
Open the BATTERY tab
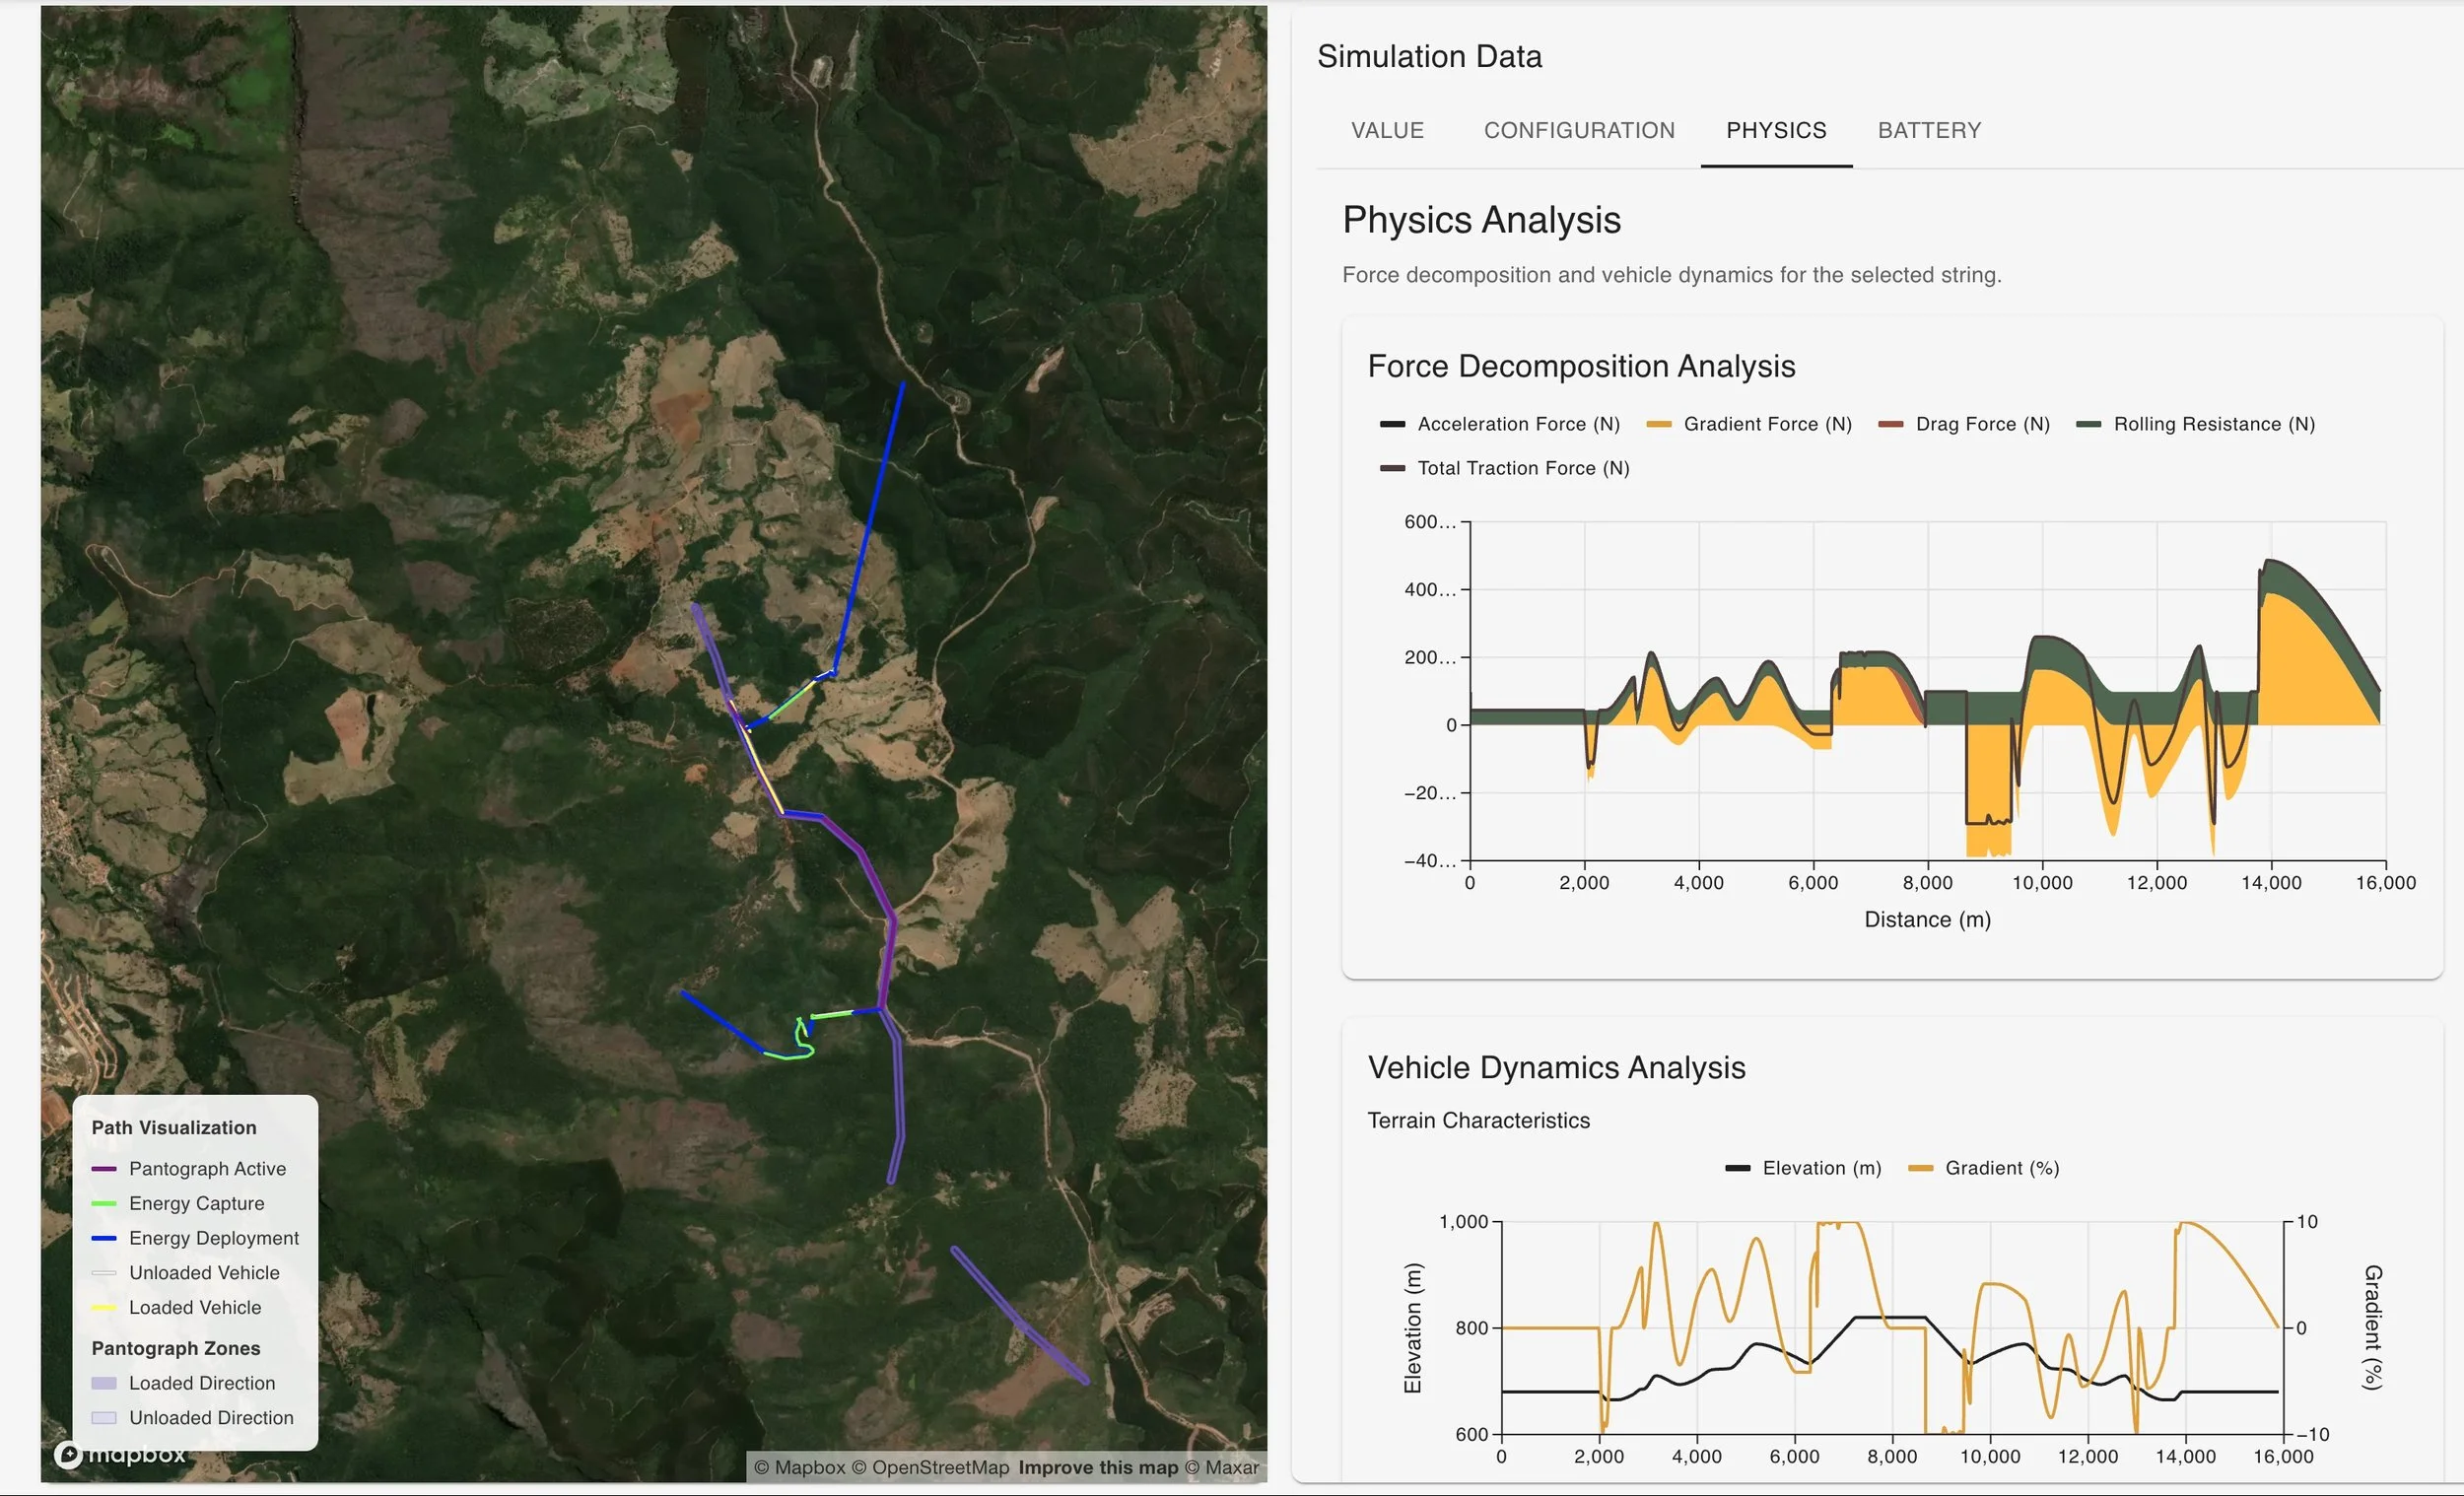coord(1928,130)
